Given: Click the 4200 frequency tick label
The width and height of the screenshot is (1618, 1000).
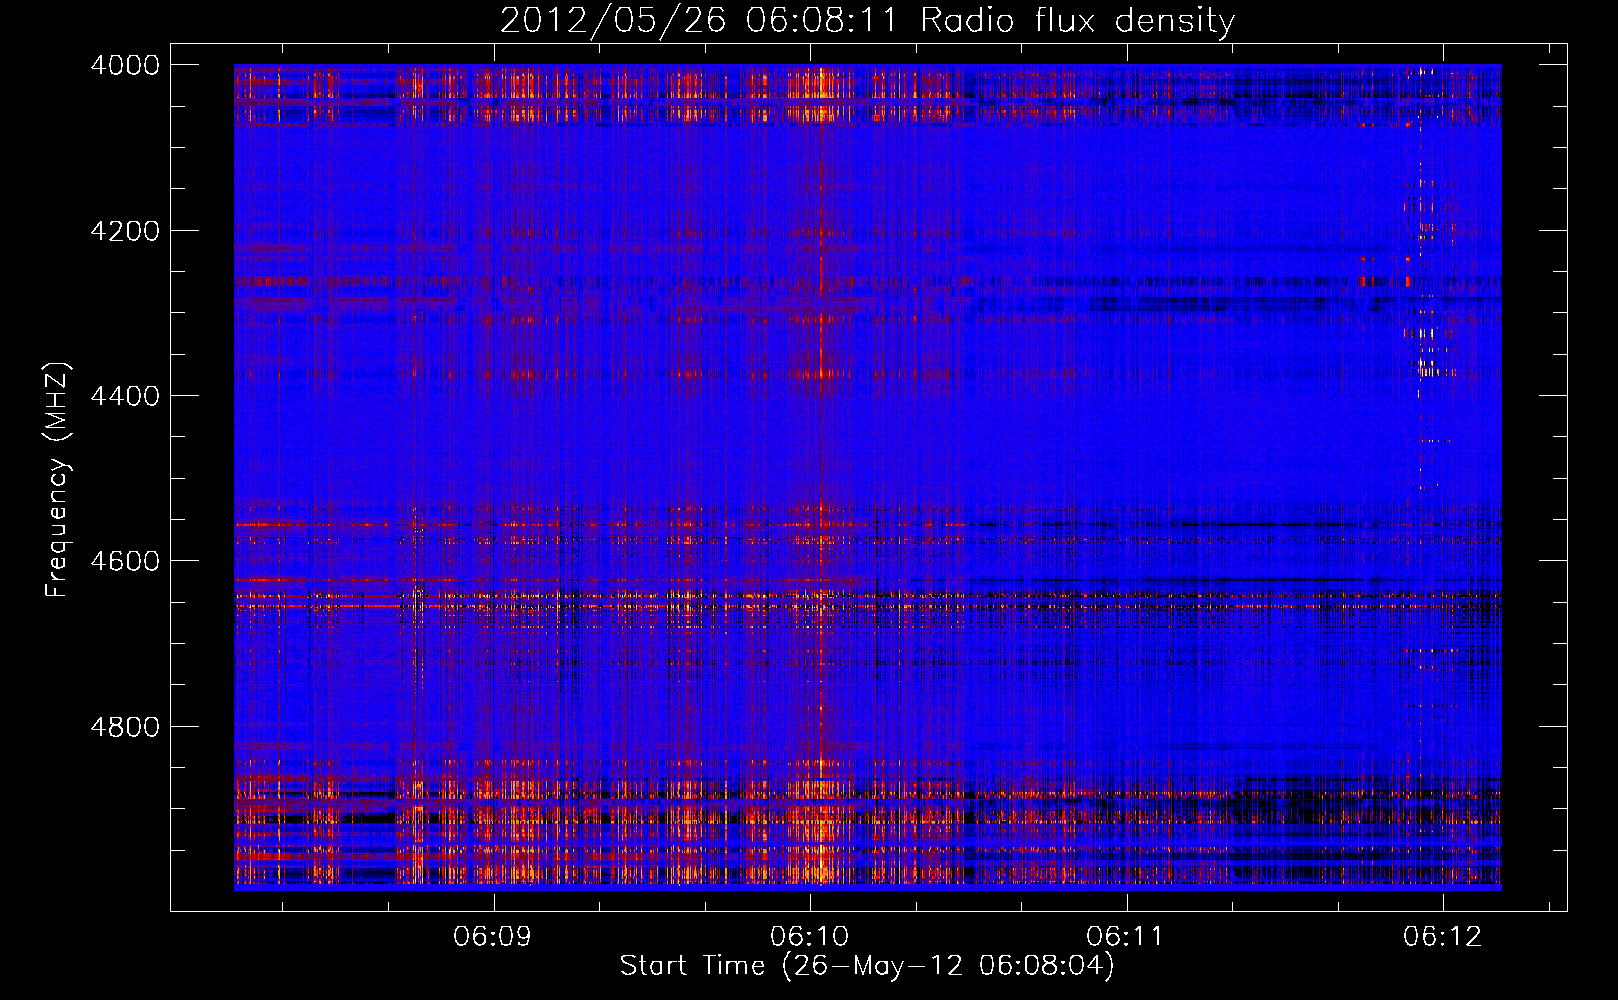Looking at the screenshot, I should [125, 231].
